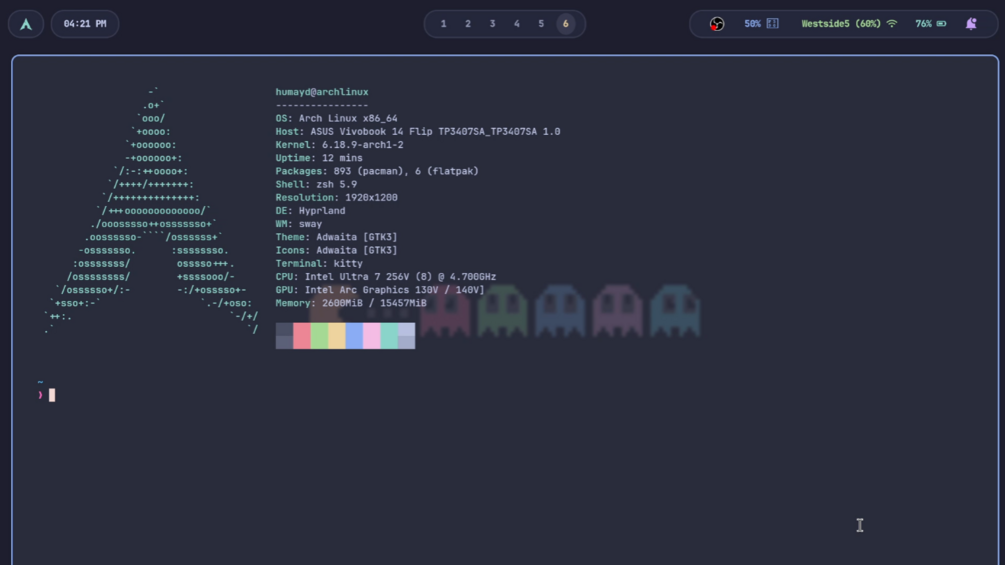Click the humayd@archlinux title text
This screenshot has width=1005, height=565.
click(x=322, y=92)
